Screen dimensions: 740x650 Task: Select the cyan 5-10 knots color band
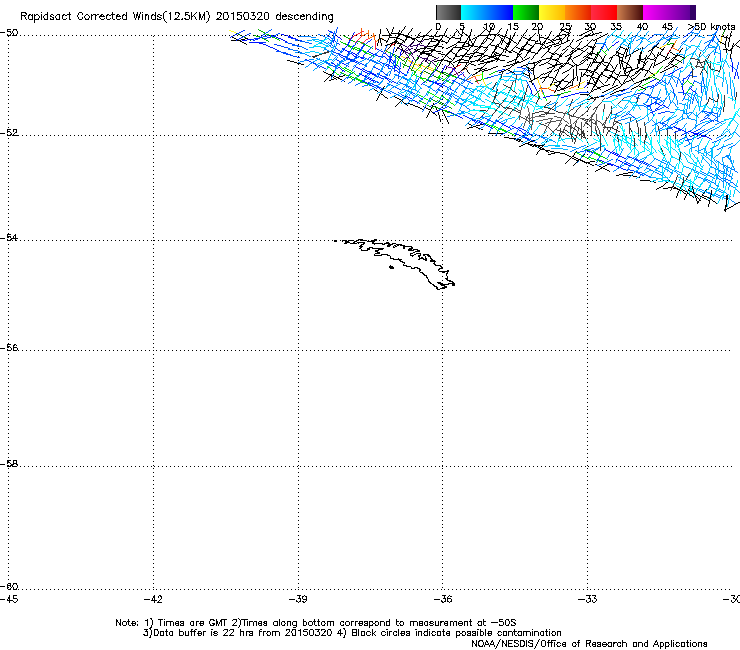(474, 12)
